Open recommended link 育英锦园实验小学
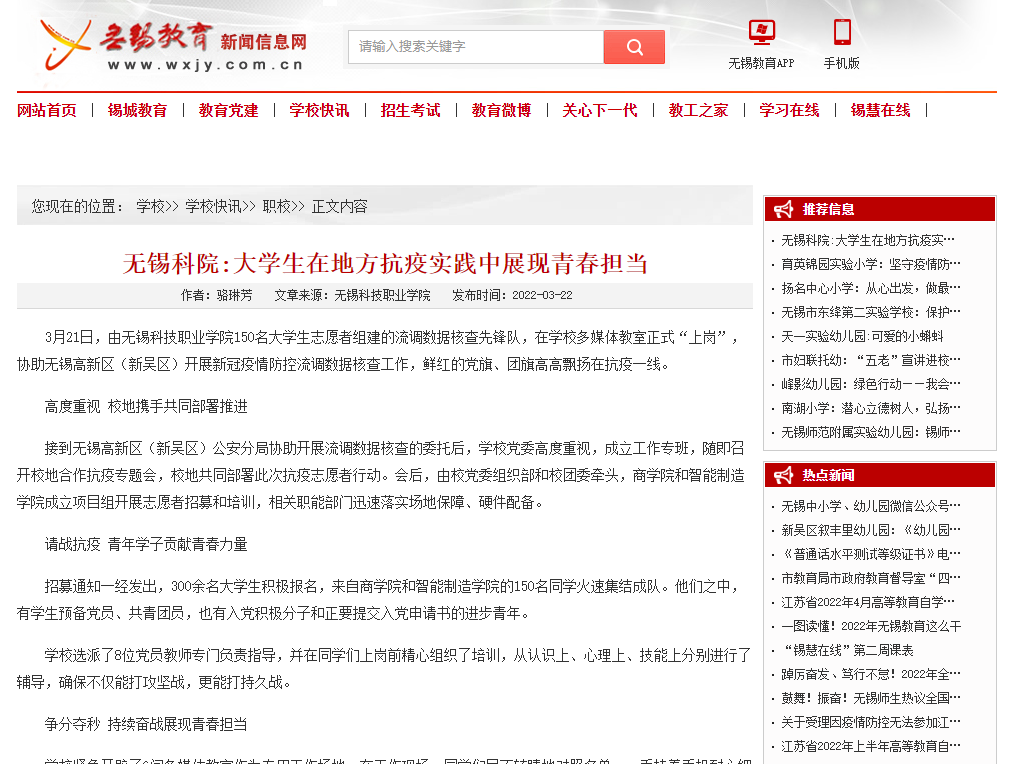The width and height of the screenshot is (1011, 766). pos(870,264)
